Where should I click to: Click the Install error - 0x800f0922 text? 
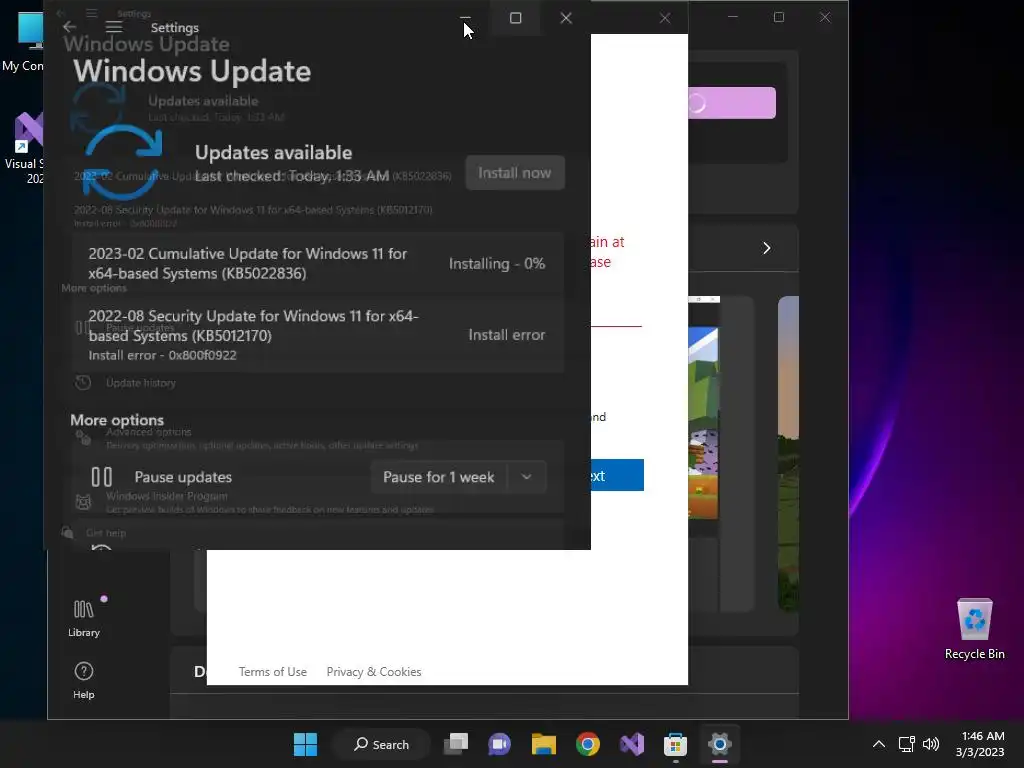coord(163,355)
